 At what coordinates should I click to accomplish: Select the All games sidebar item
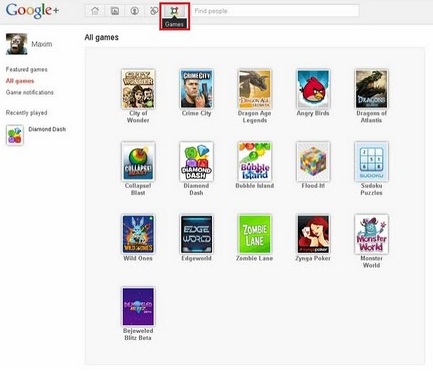click(20, 81)
